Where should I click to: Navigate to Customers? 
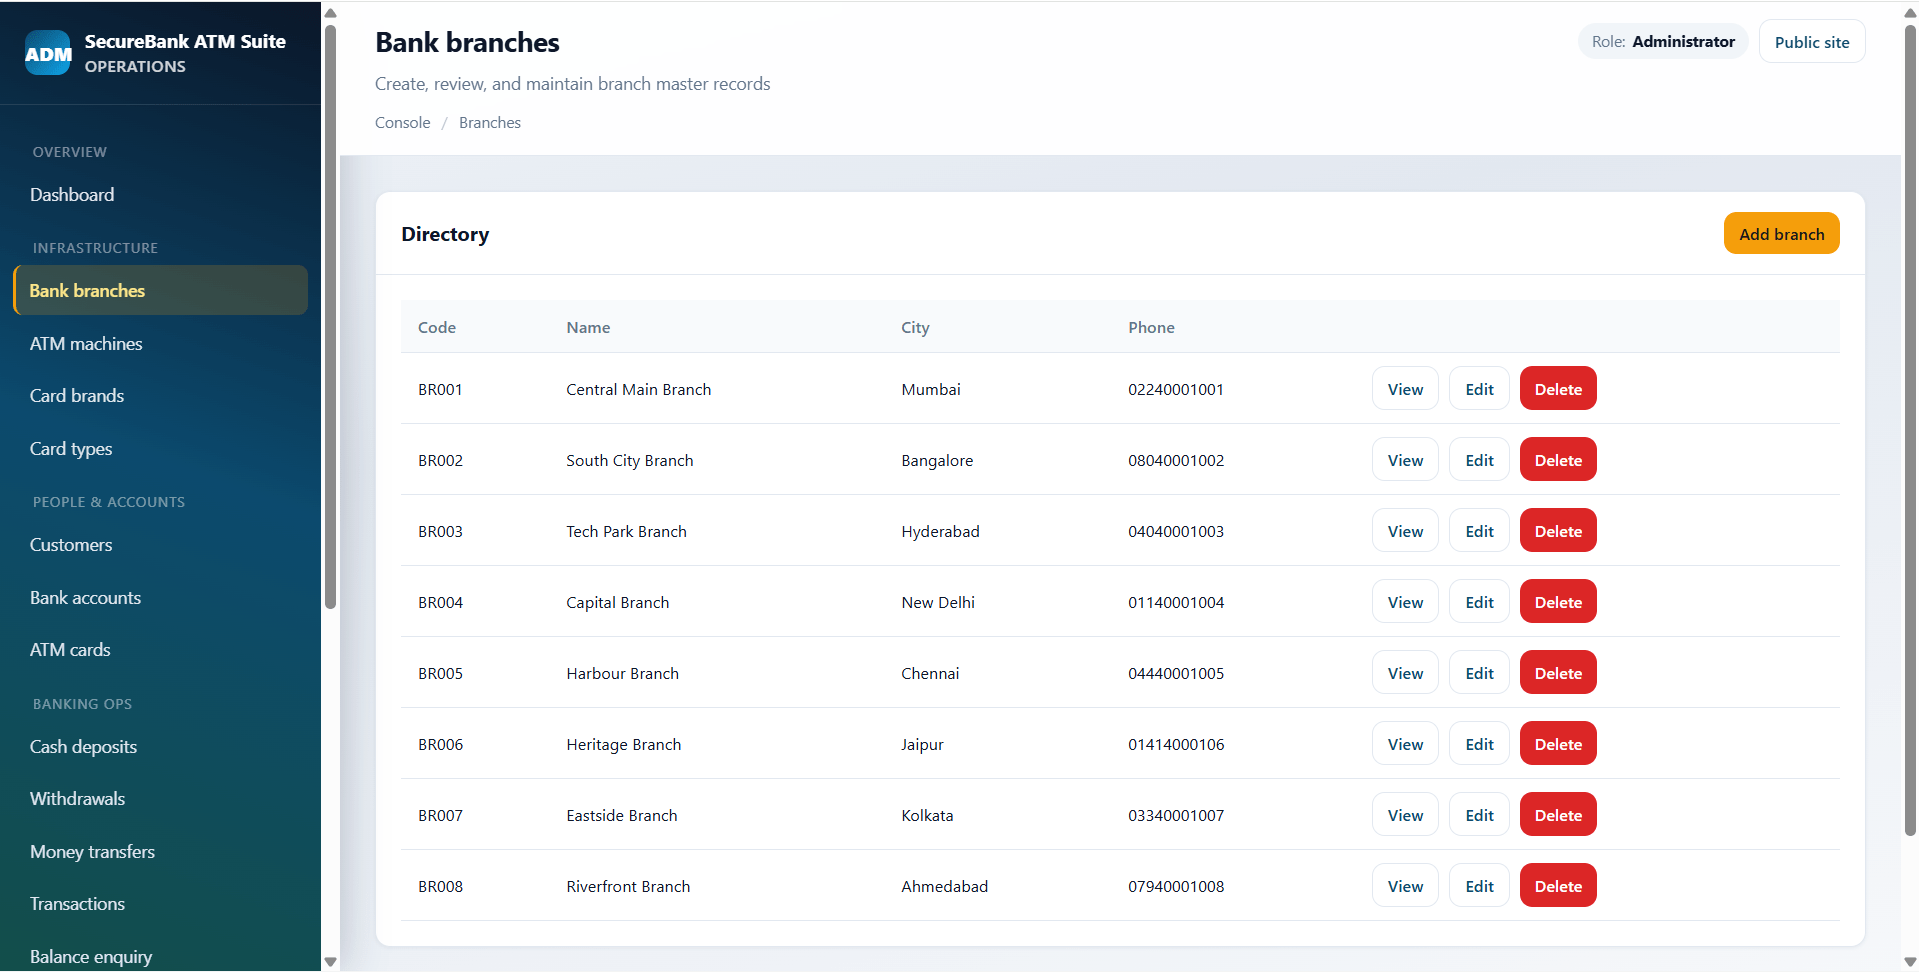[71, 545]
